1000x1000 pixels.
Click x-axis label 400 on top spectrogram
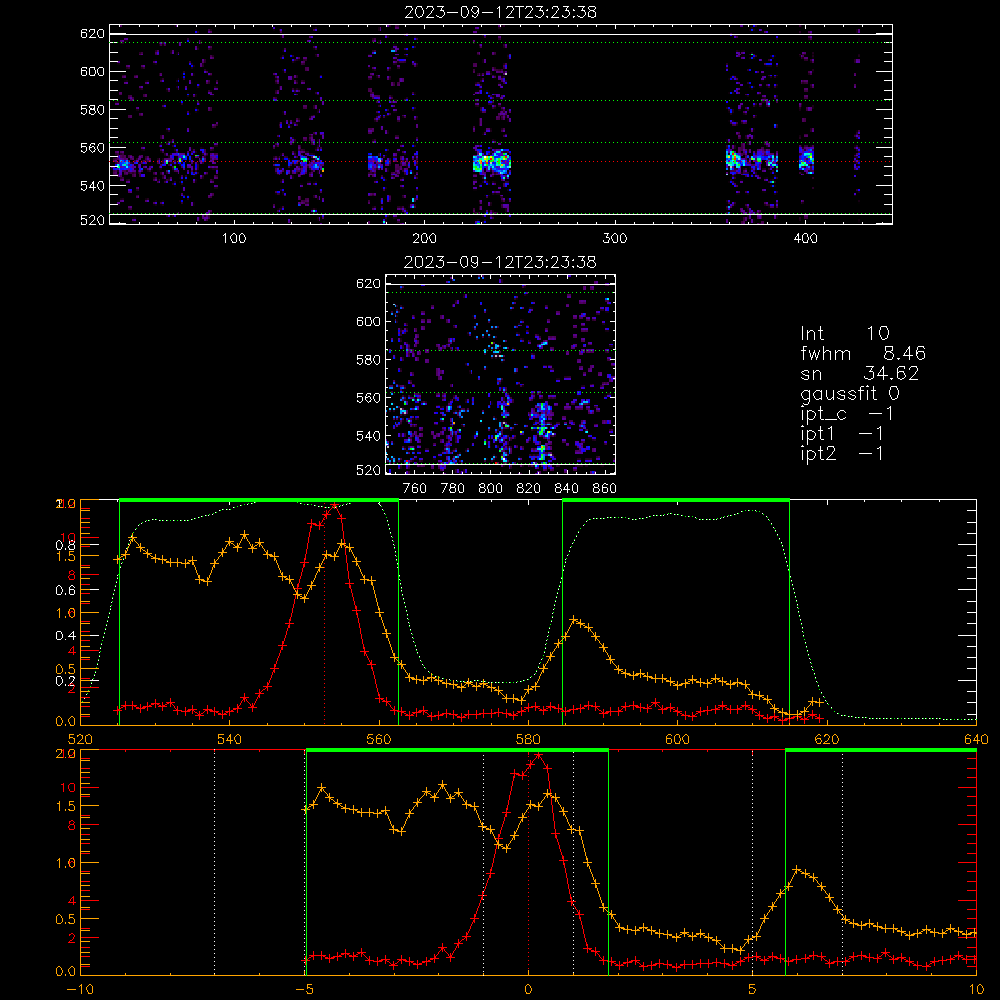[805, 239]
